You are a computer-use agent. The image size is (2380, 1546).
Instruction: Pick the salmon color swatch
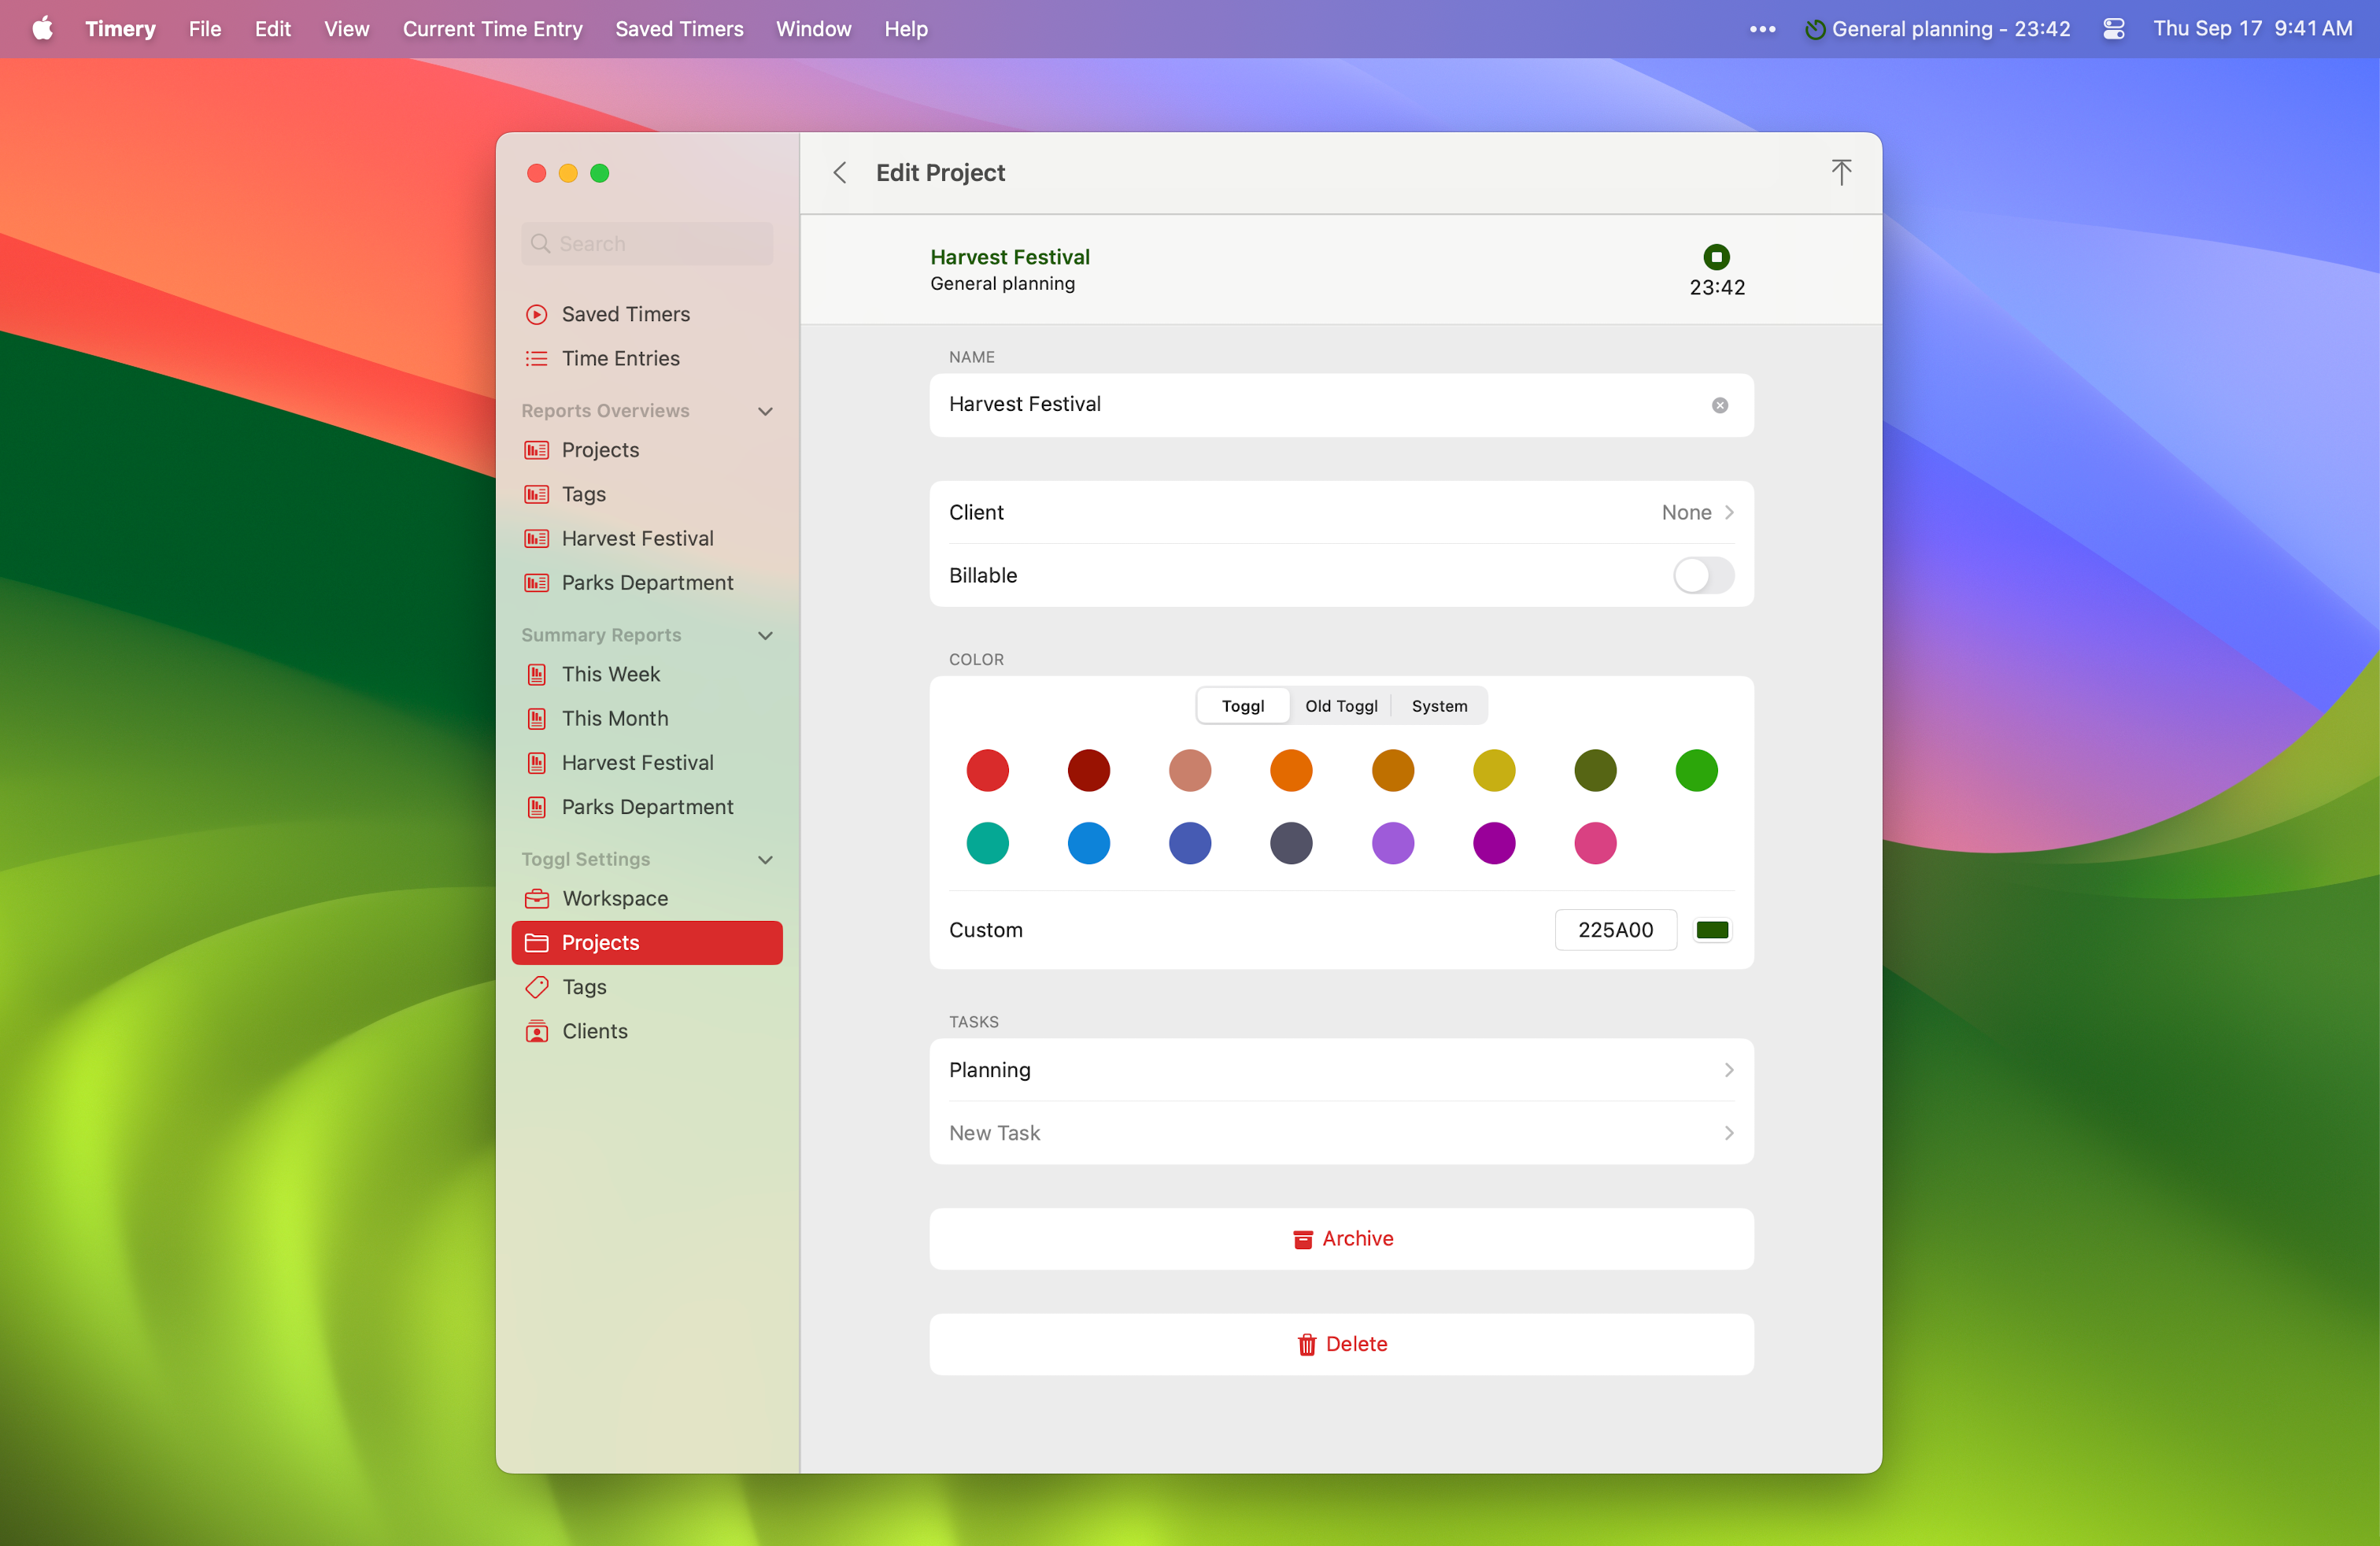tap(1189, 770)
